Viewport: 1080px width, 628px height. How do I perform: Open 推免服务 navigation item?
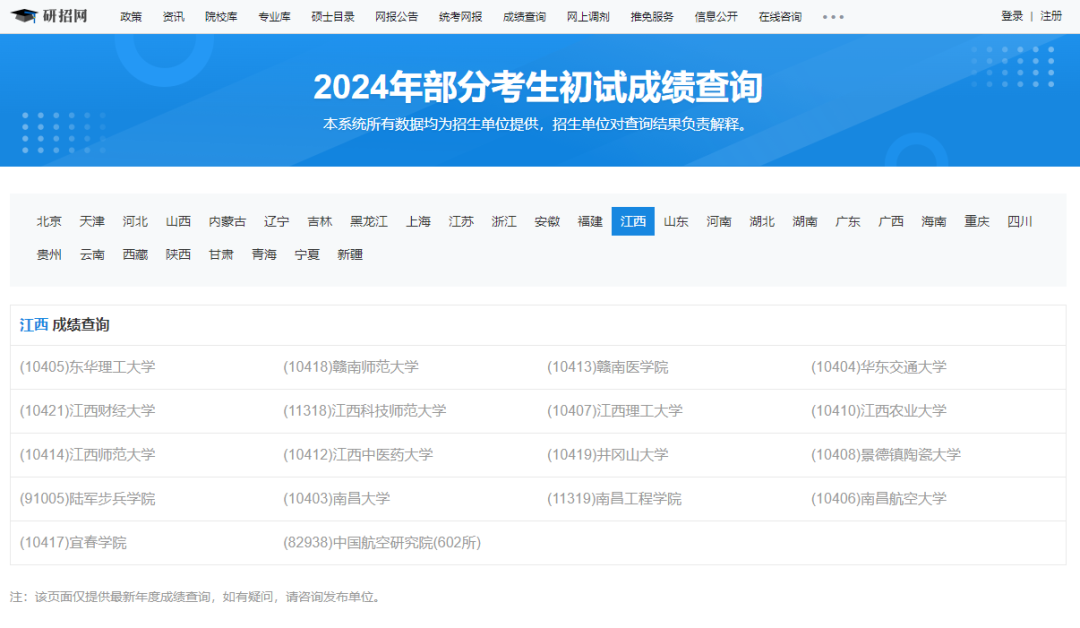(x=652, y=17)
